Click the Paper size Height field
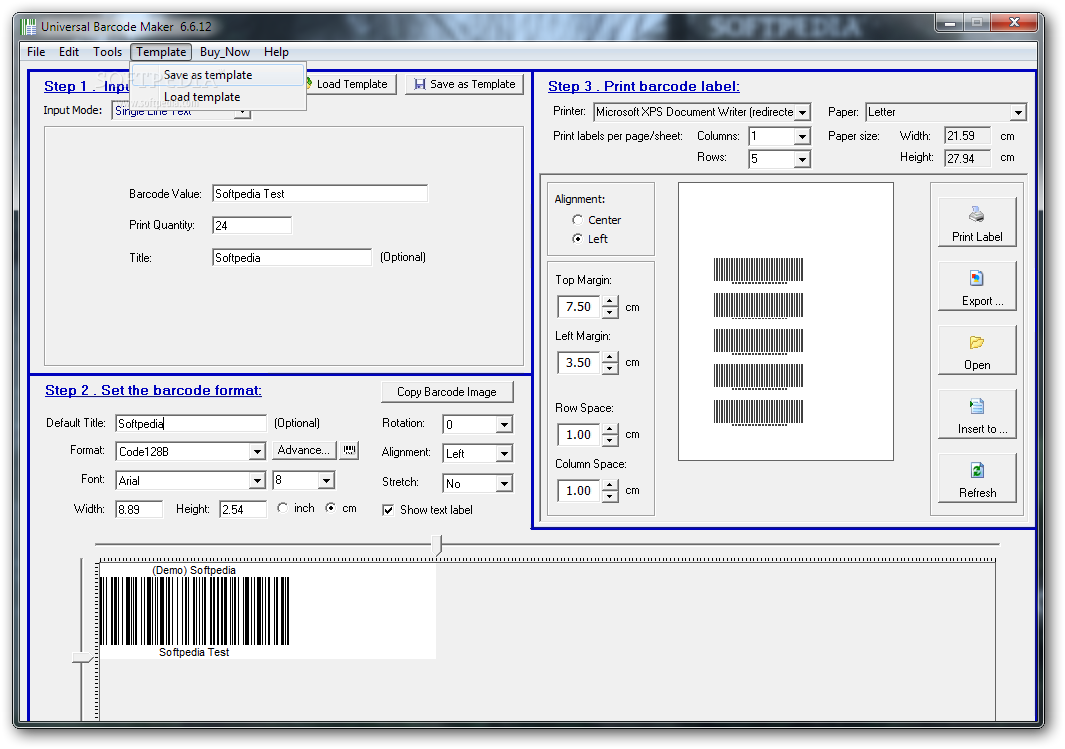Screen dimensions: 1065x749 click(x=967, y=158)
